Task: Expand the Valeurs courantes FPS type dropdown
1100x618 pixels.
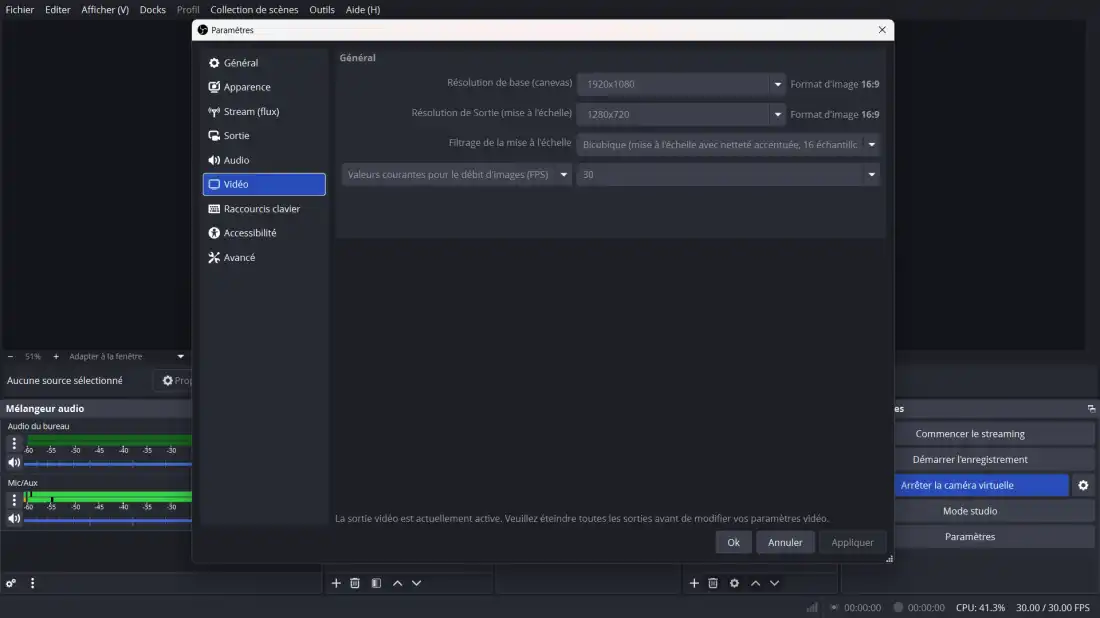Action: pyautogui.click(x=563, y=174)
